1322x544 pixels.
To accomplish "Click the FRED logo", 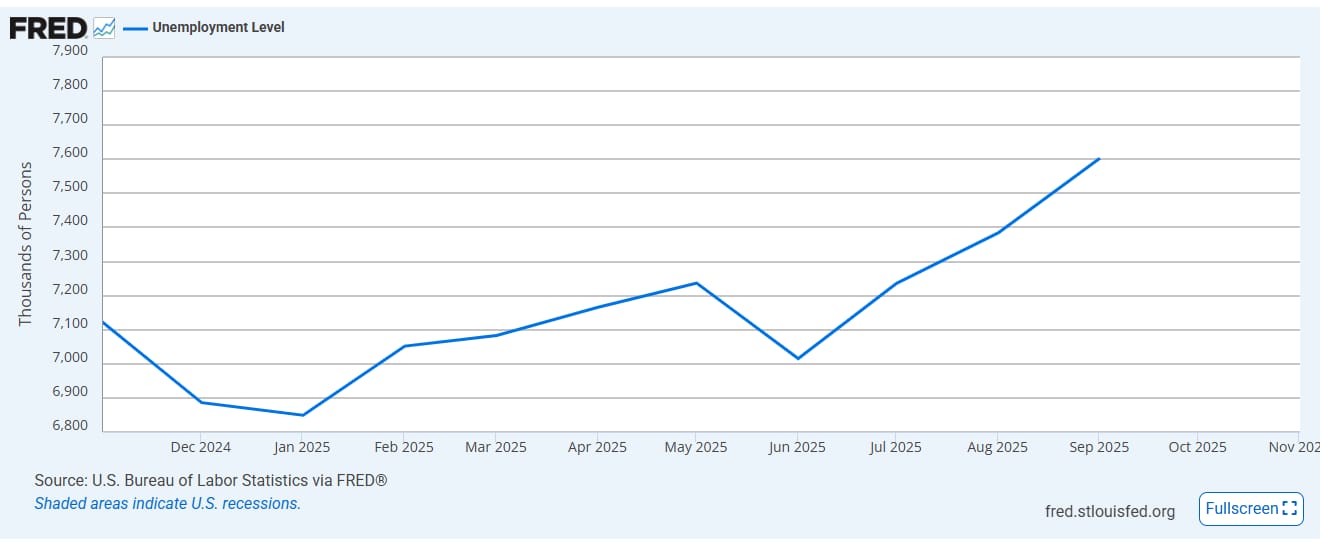I will tap(48, 28).
